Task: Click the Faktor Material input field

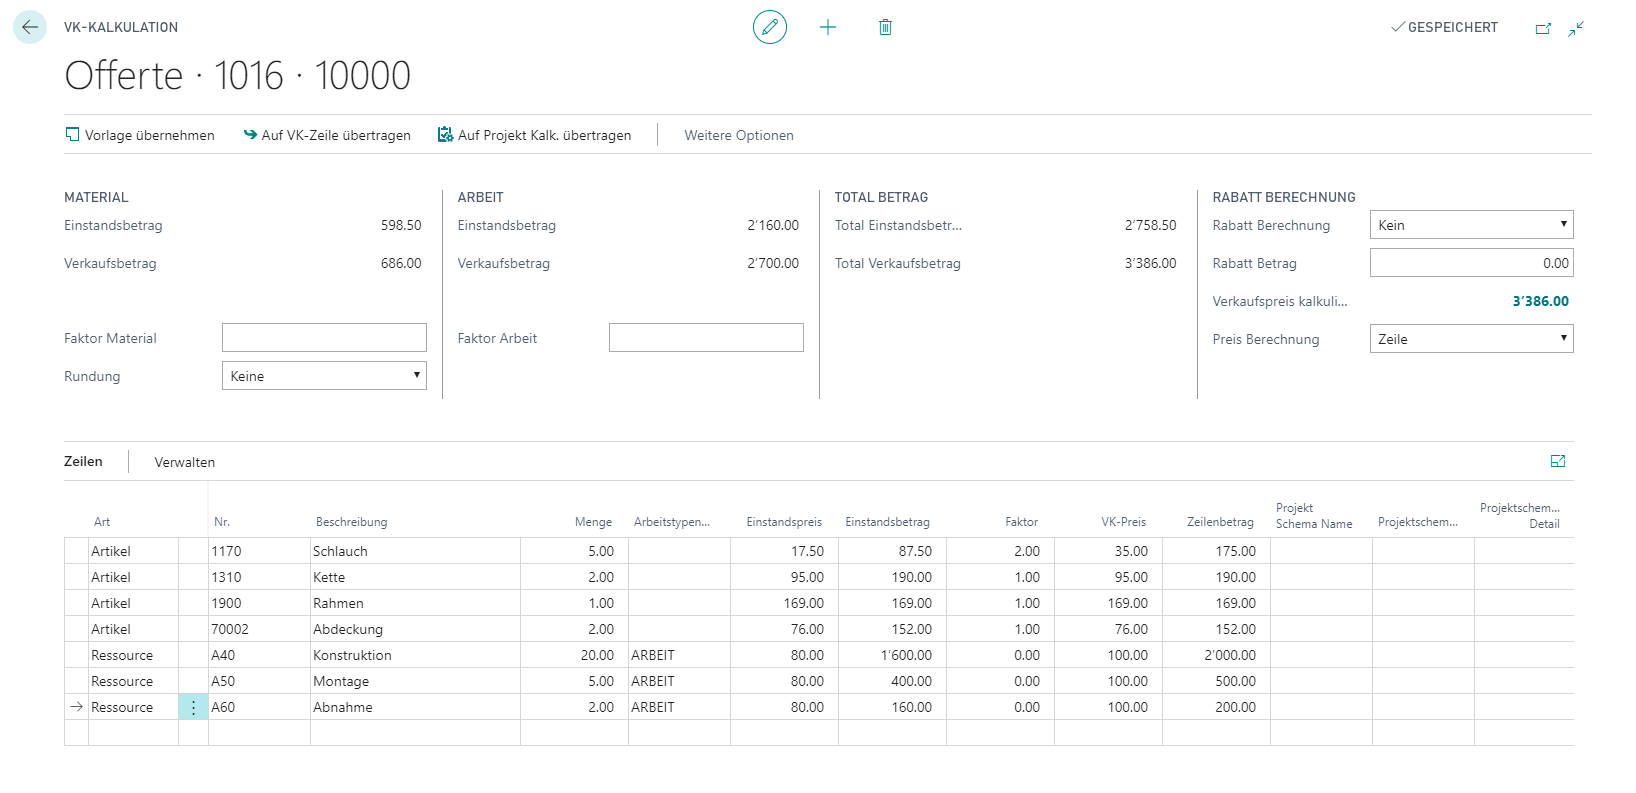Action: tap(324, 338)
